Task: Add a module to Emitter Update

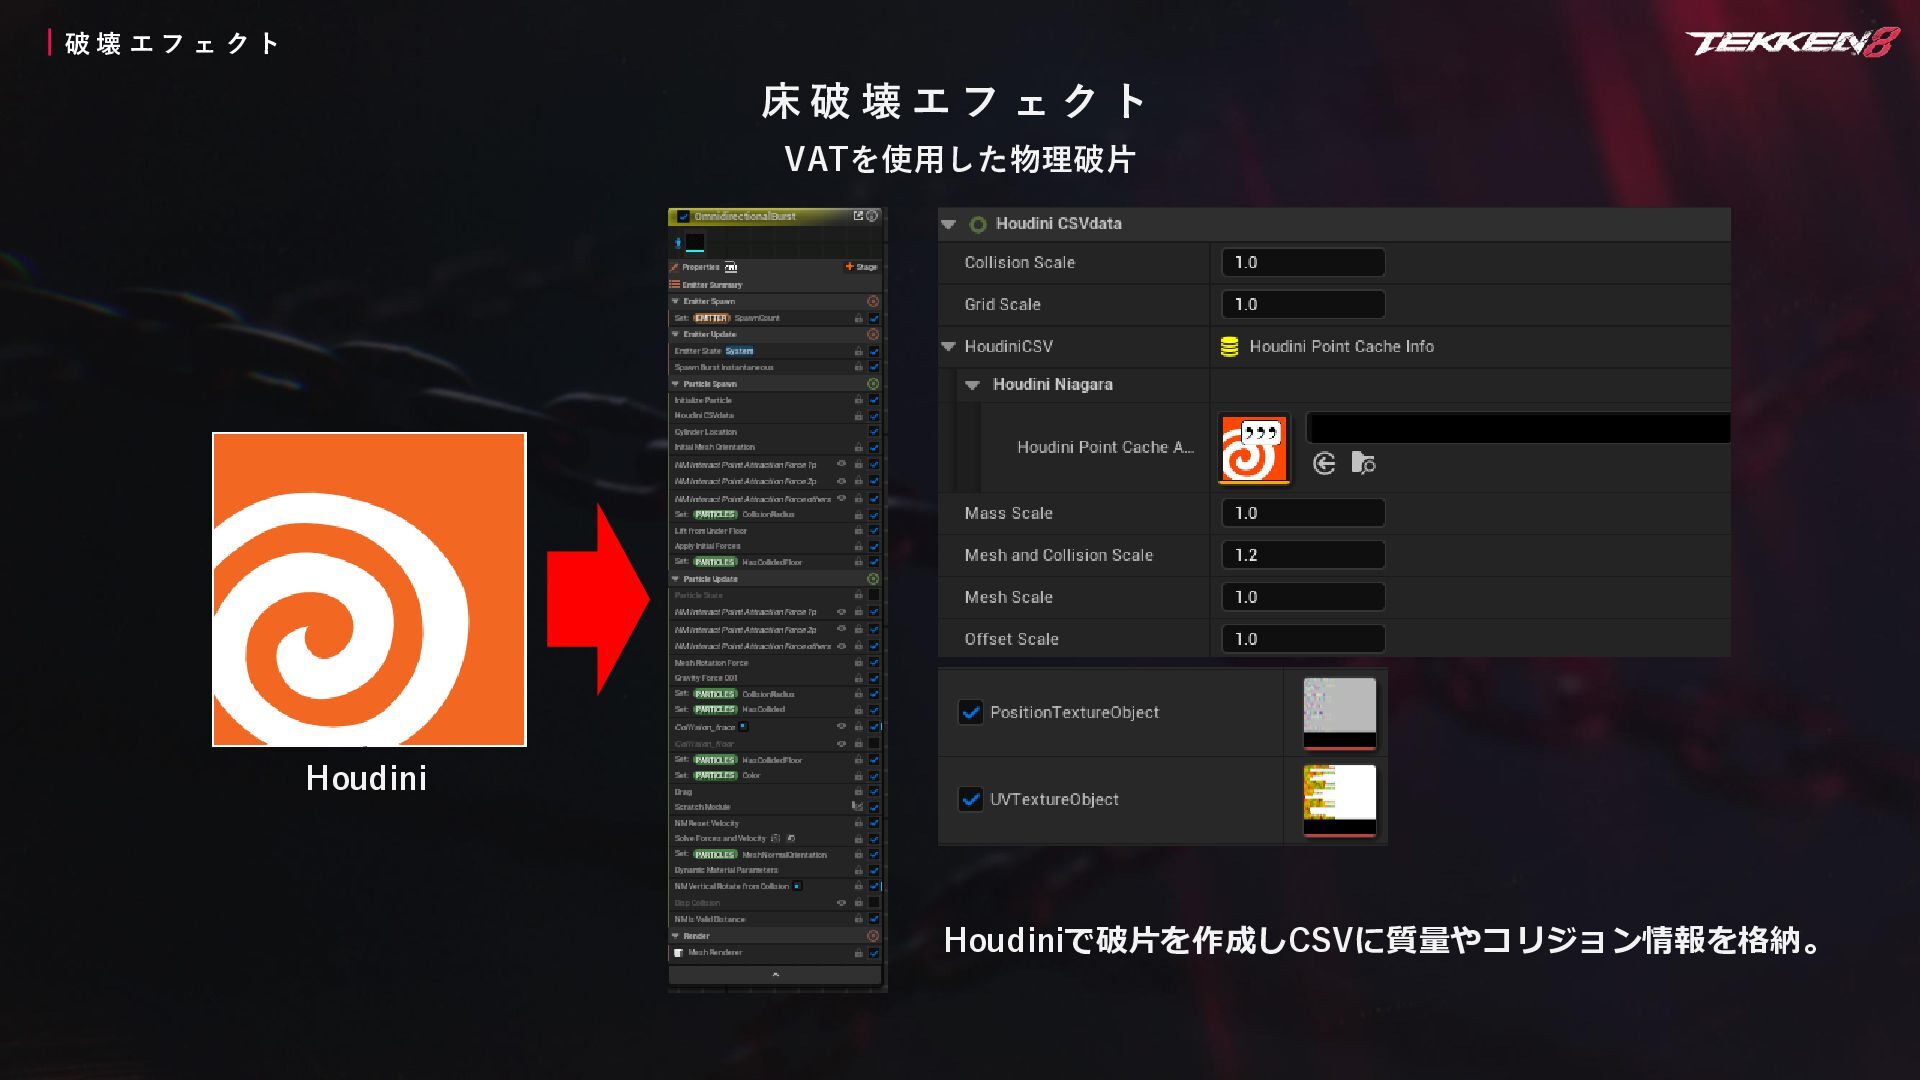Action: pos(873,334)
